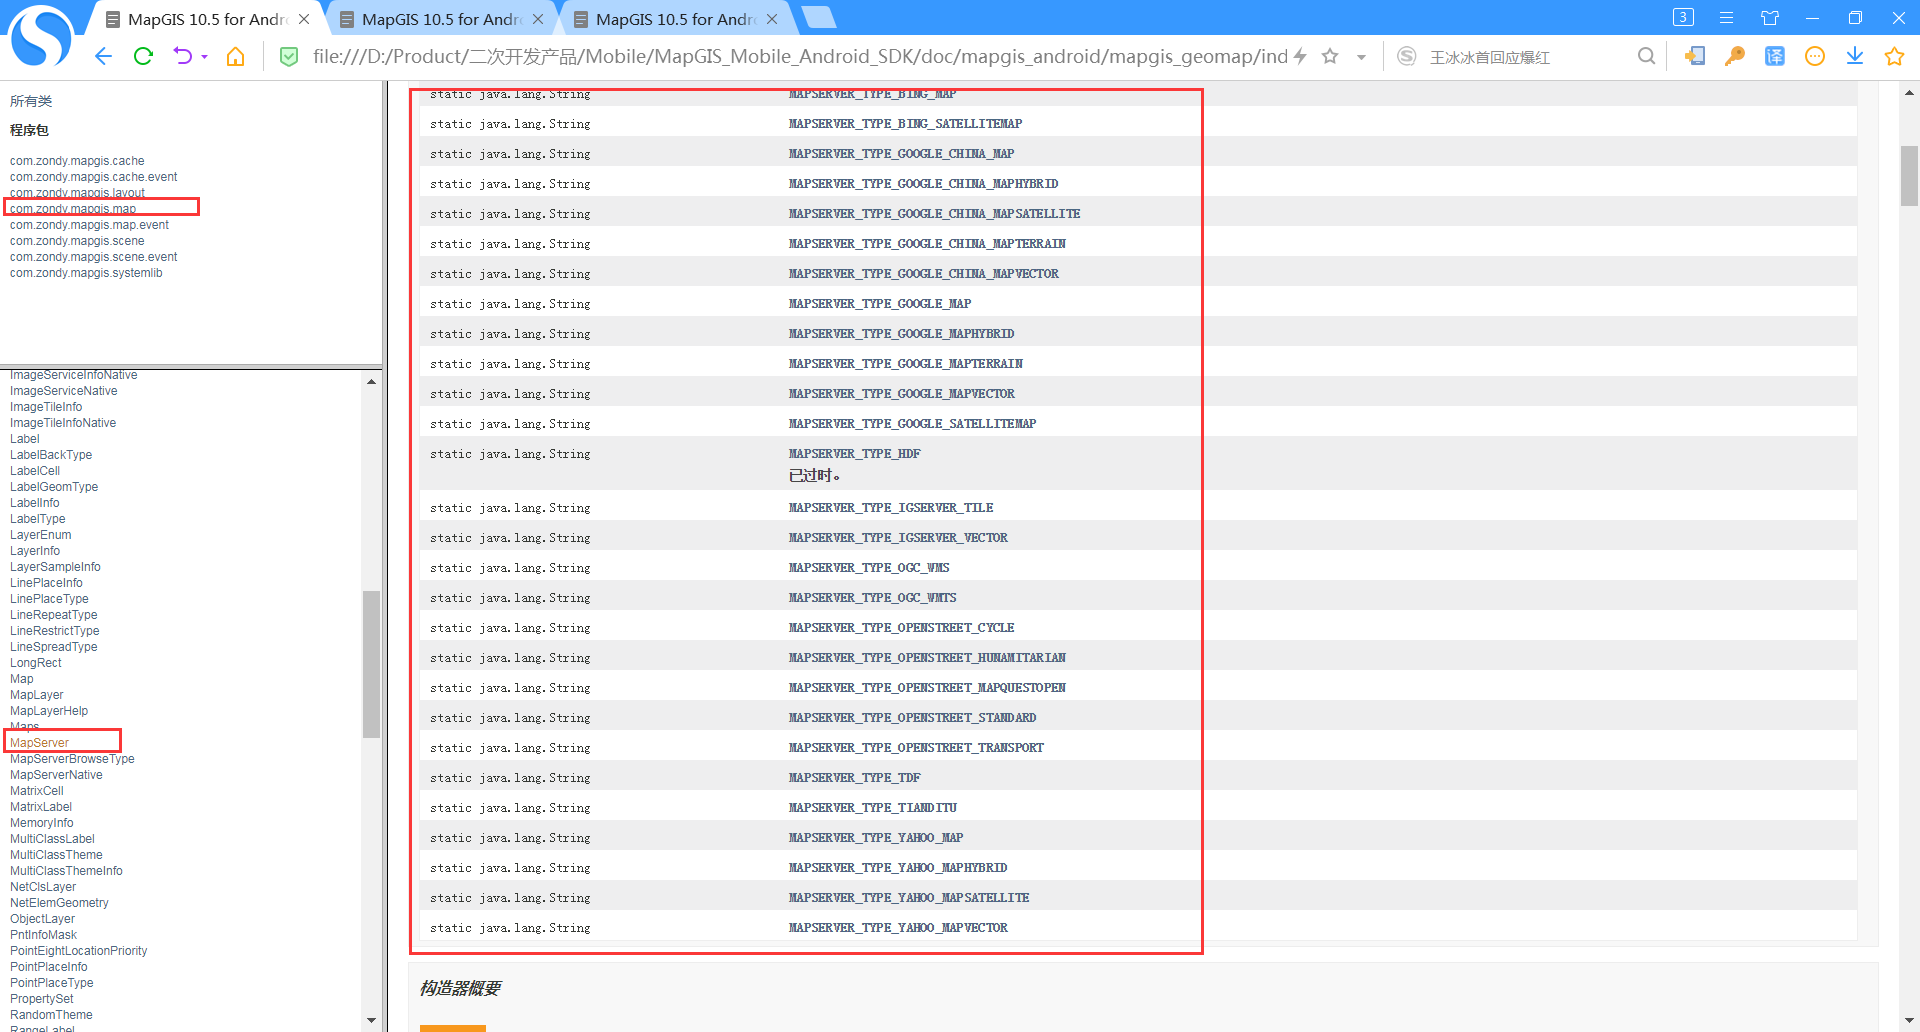Click field MAPSERVER_TYPE_OPENSTREET_CYCLE
This screenshot has width=1920, height=1032.
pos(901,628)
